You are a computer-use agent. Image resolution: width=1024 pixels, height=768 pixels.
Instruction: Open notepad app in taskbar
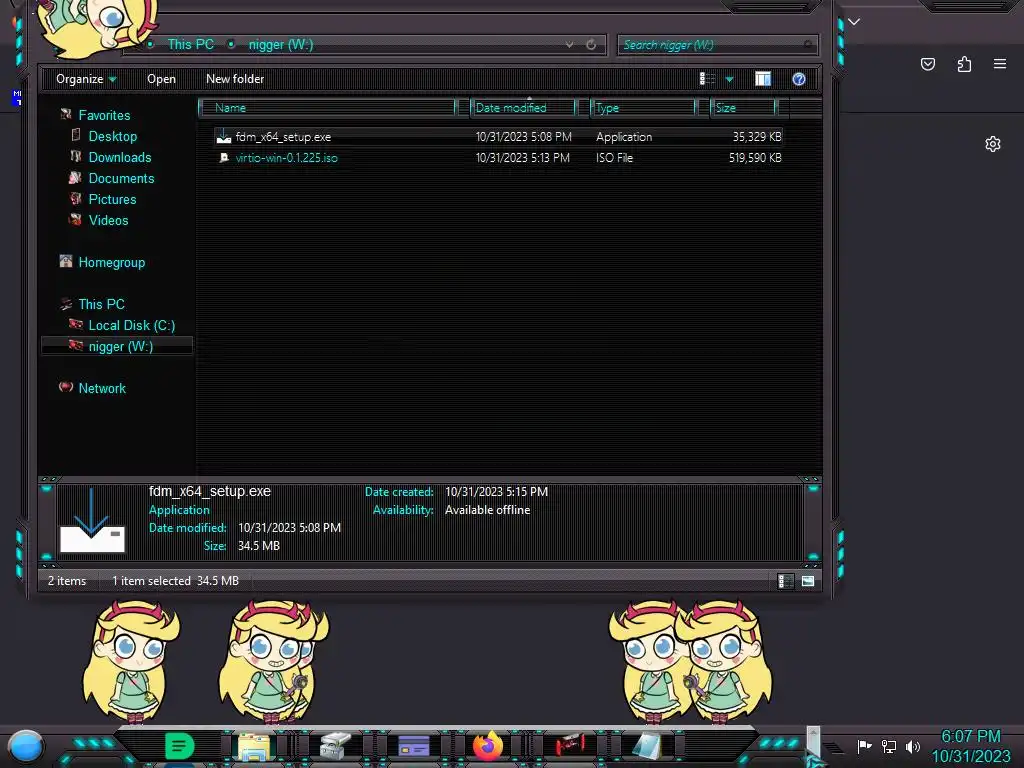[647, 746]
